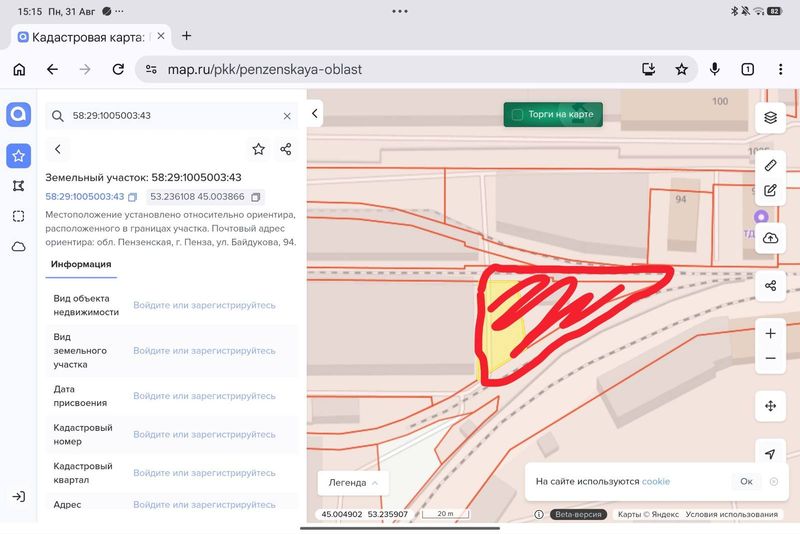Clear the search field text
The height and width of the screenshot is (534, 800).
[x=287, y=116]
